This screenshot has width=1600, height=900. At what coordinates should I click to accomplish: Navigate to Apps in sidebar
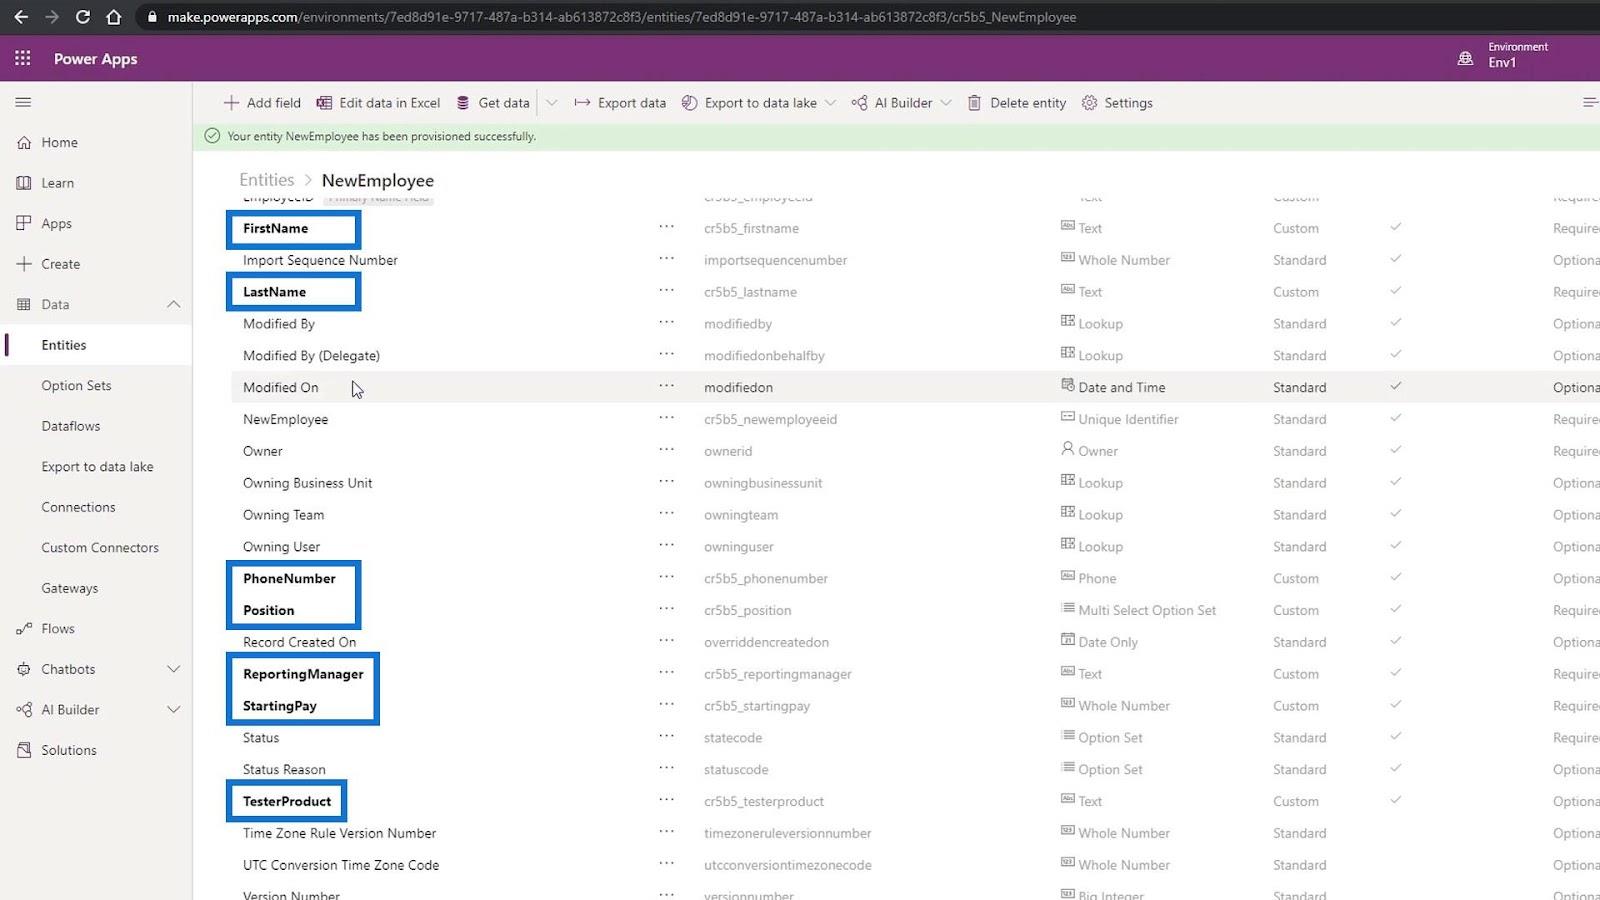56,224
